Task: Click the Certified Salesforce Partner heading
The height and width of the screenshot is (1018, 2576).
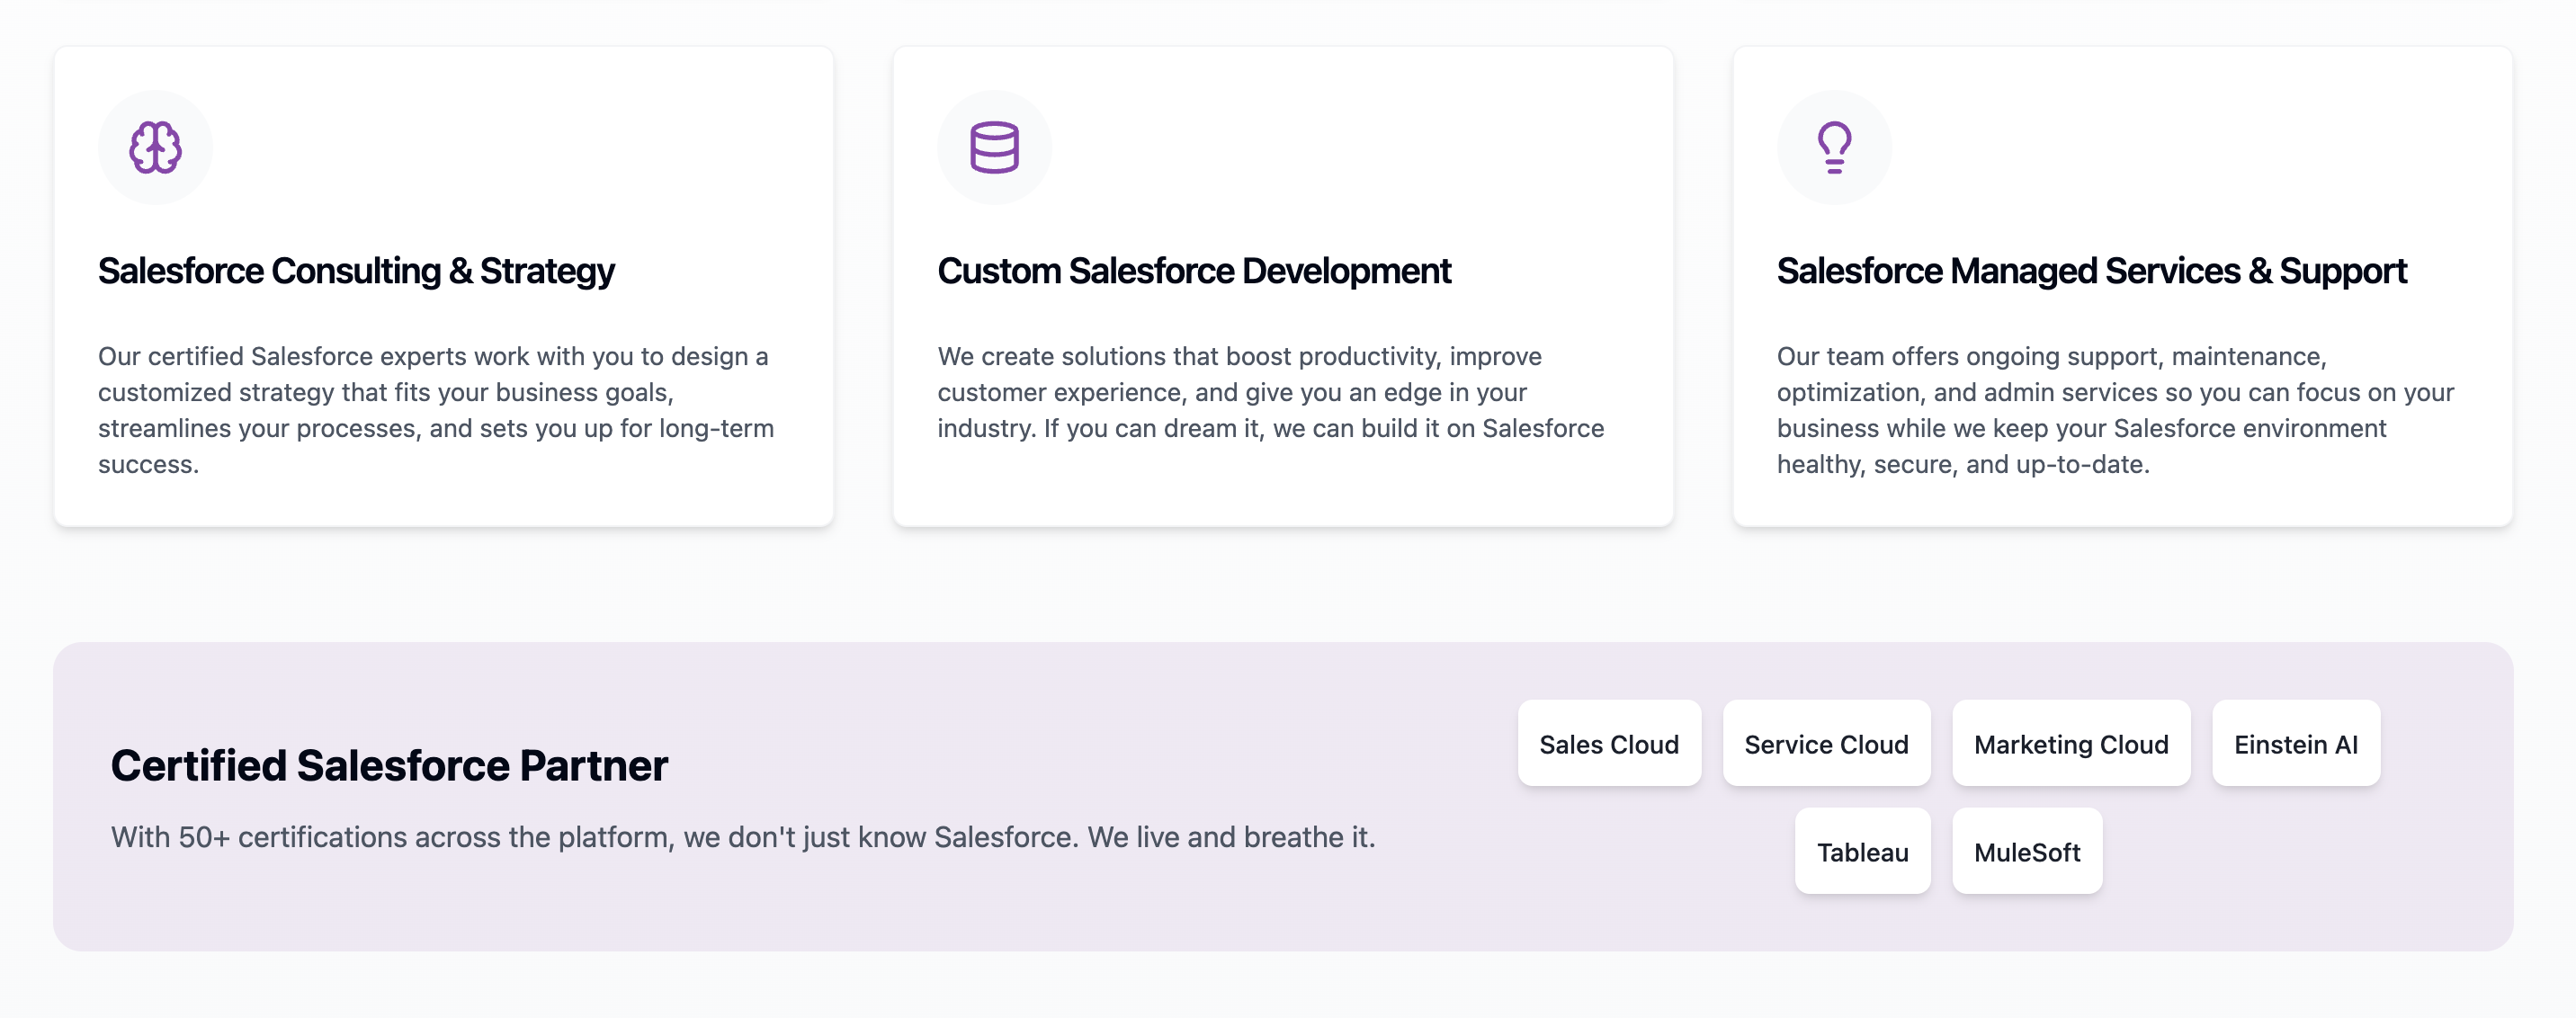Action: coord(389,766)
